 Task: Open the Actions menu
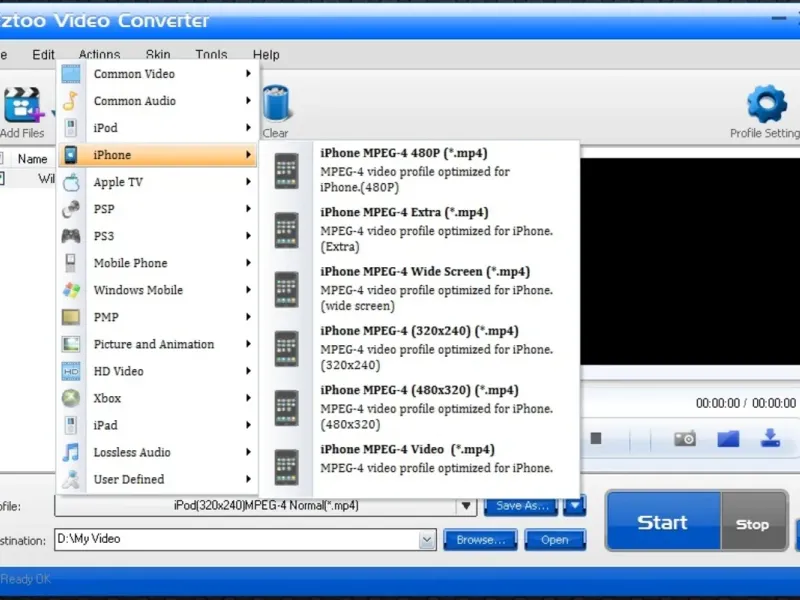pyautogui.click(x=99, y=55)
